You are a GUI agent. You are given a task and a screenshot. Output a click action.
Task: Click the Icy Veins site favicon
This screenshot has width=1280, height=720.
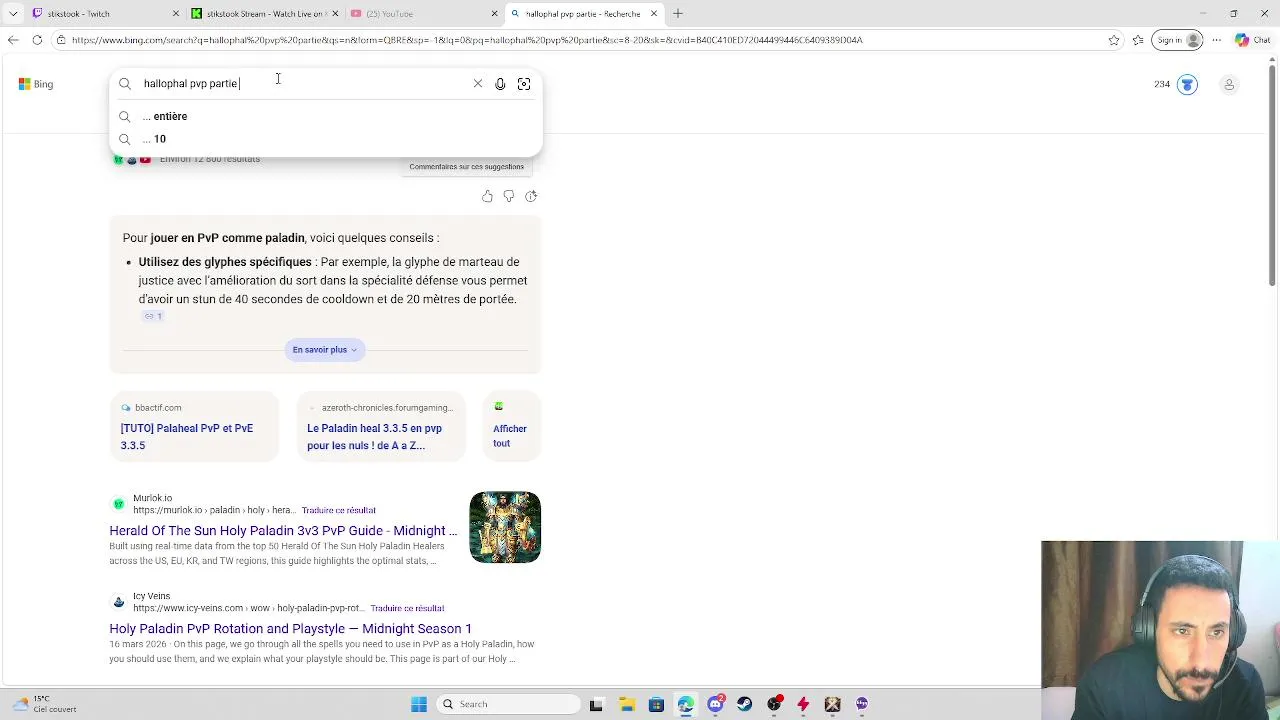point(119,602)
